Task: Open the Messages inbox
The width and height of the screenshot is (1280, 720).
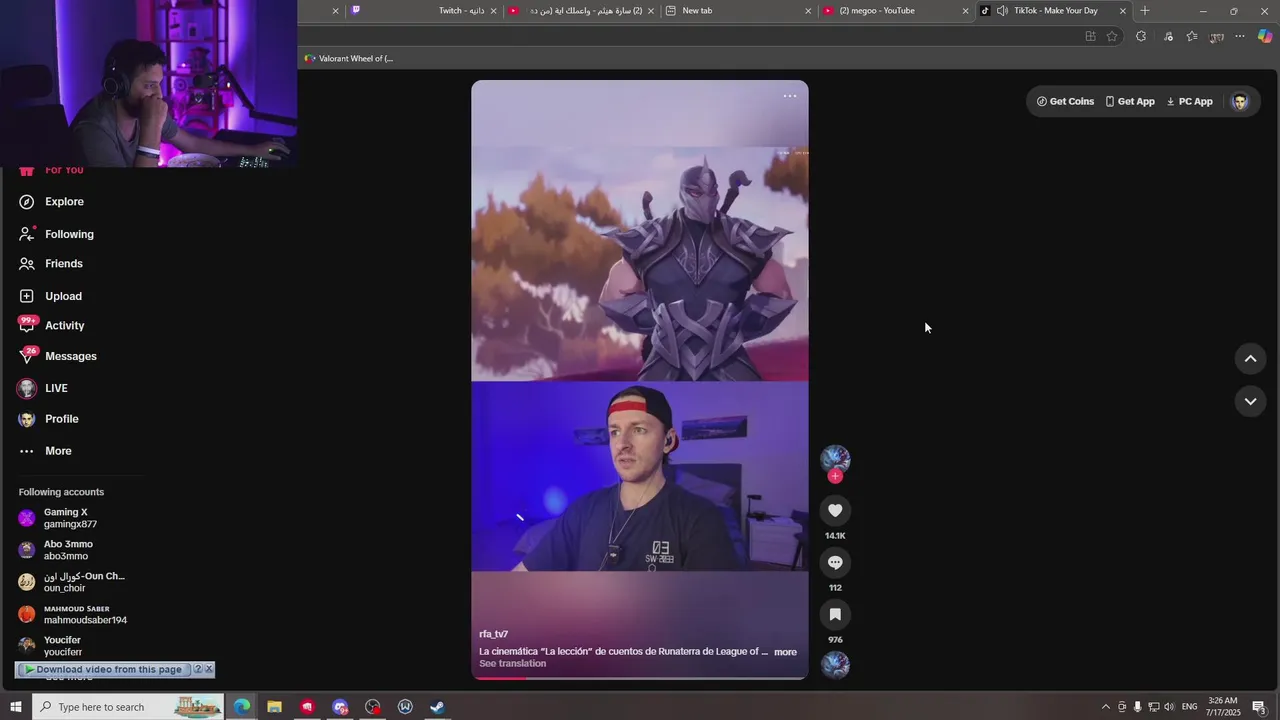Action: click(57, 356)
